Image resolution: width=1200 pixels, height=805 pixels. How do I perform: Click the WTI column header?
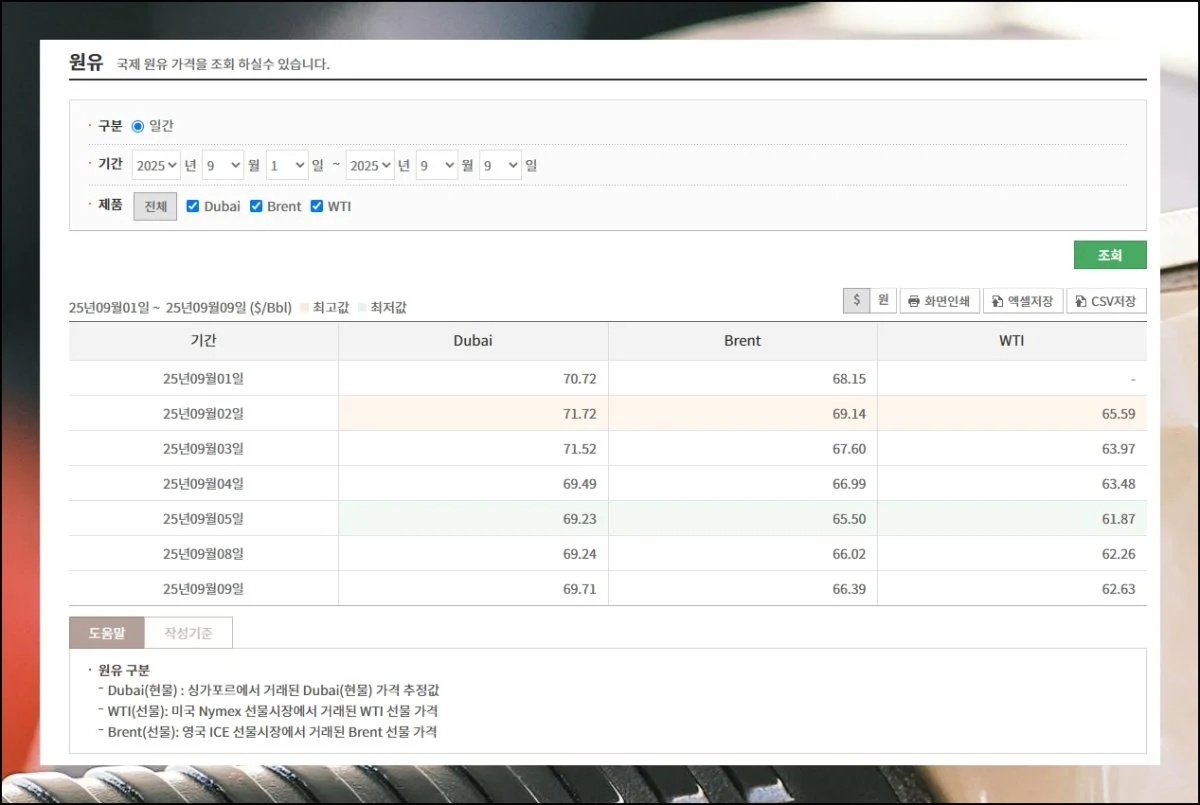[1011, 341]
